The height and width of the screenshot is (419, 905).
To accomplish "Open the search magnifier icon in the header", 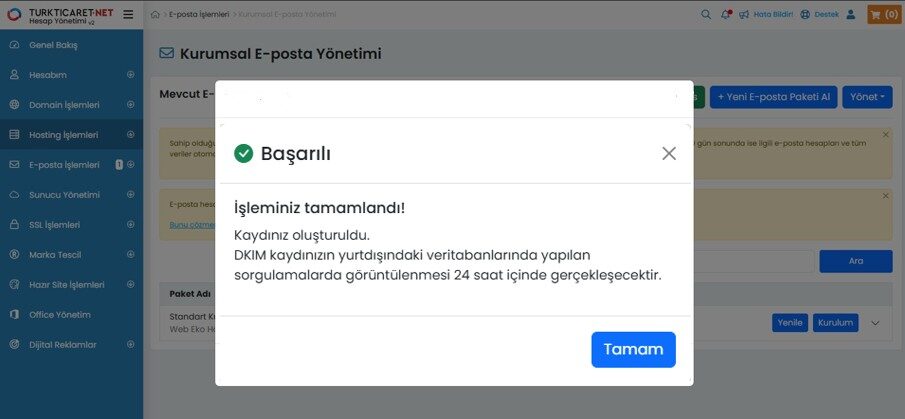I will click(x=706, y=14).
